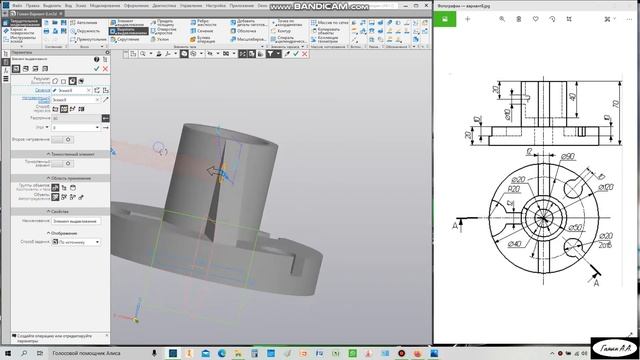Open help icon in Параметры panel
The width and height of the screenshot is (640, 360).
coord(96,59)
